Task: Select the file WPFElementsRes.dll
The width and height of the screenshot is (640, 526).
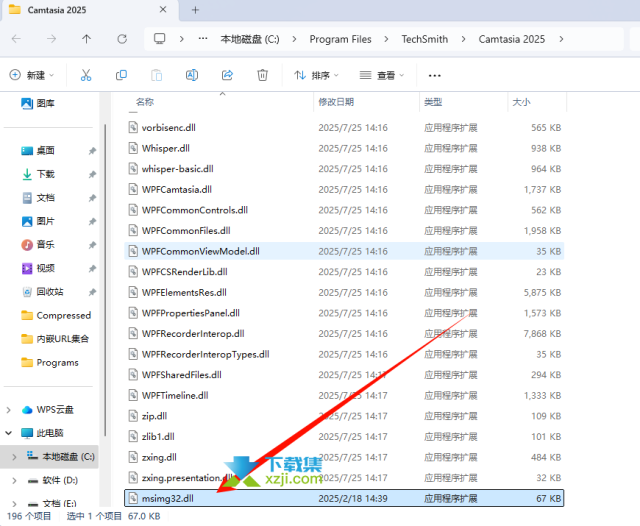Action: 344,292
